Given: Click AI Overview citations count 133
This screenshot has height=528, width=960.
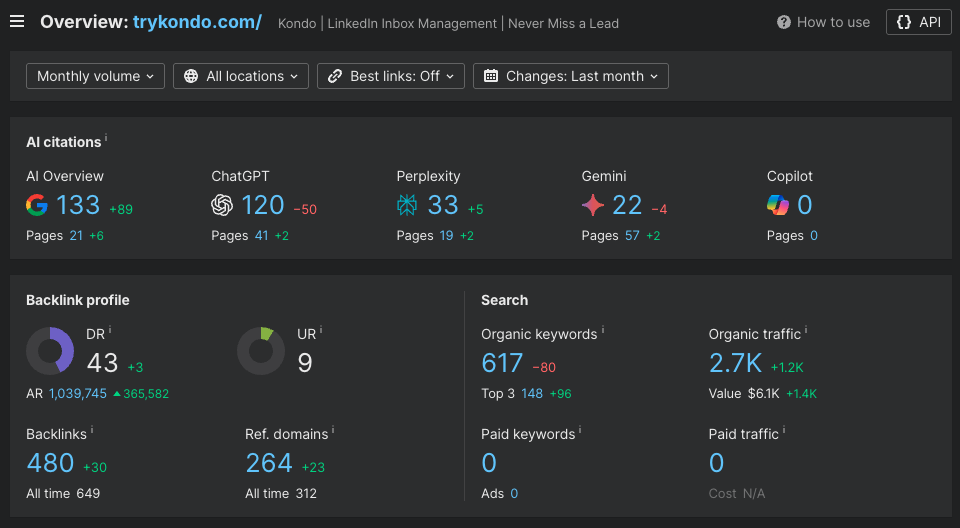Looking at the screenshot, I should click(78, 205).
